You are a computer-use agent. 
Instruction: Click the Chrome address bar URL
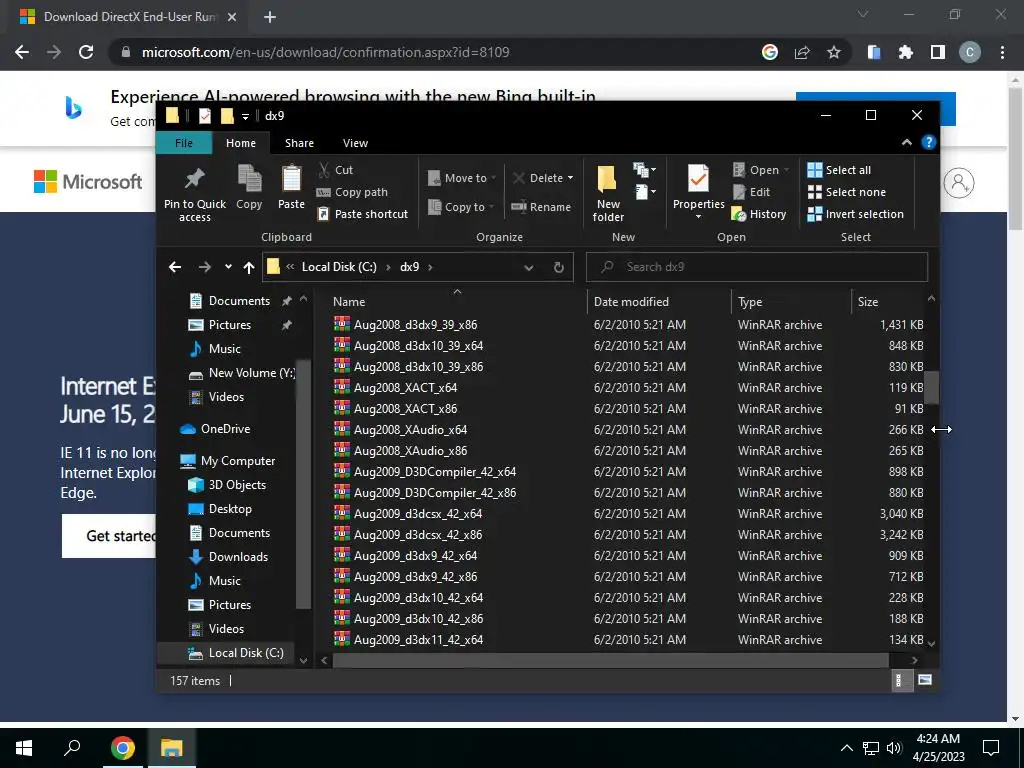click(325, 52)
